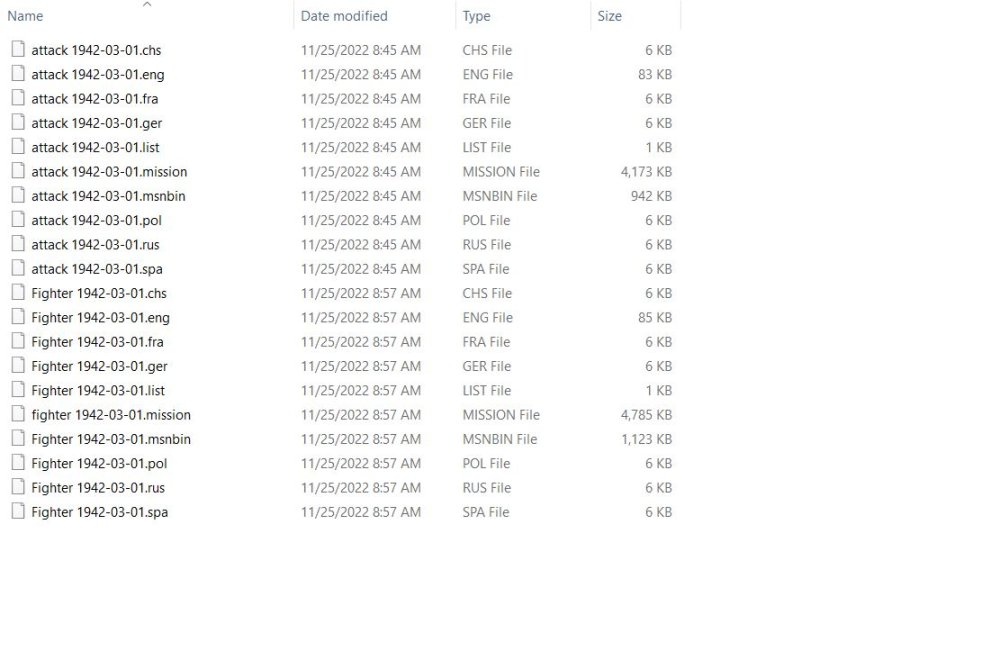Image resolution: width=1000 pixels, height=669 pixels.
Task: Click file name attack 1942-03-01.pol
Action: coord(96,220)
